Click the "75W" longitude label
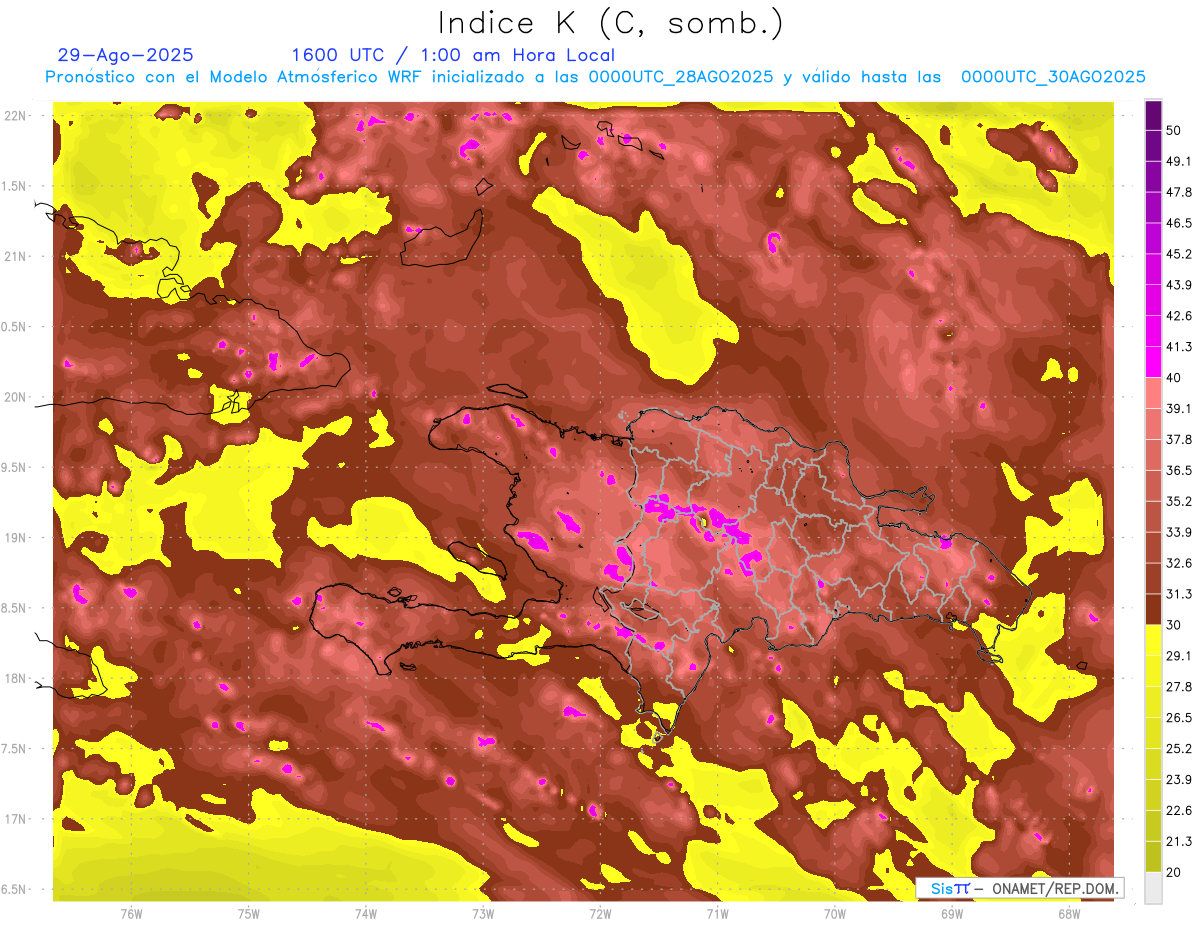Viewport: 1200px width, 927px height. (249, 913)
